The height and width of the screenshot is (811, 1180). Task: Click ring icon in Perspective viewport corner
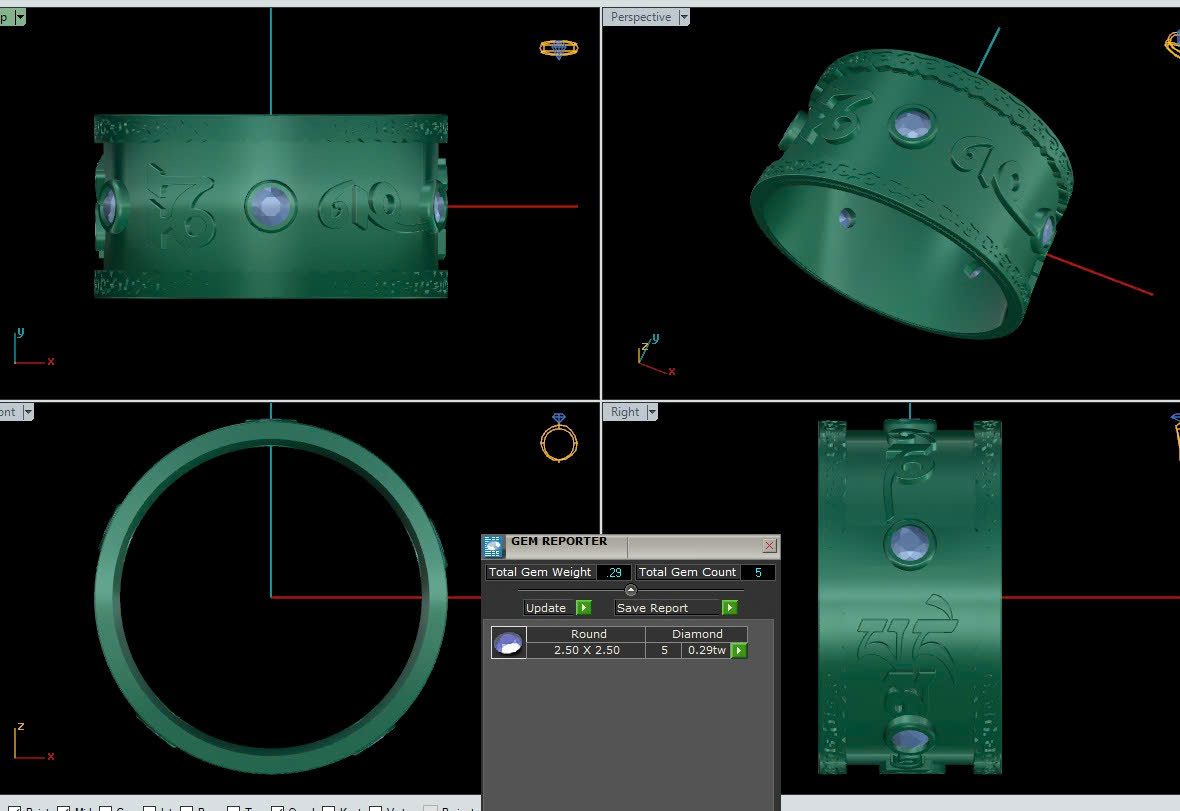click(x=1172, y=43)
